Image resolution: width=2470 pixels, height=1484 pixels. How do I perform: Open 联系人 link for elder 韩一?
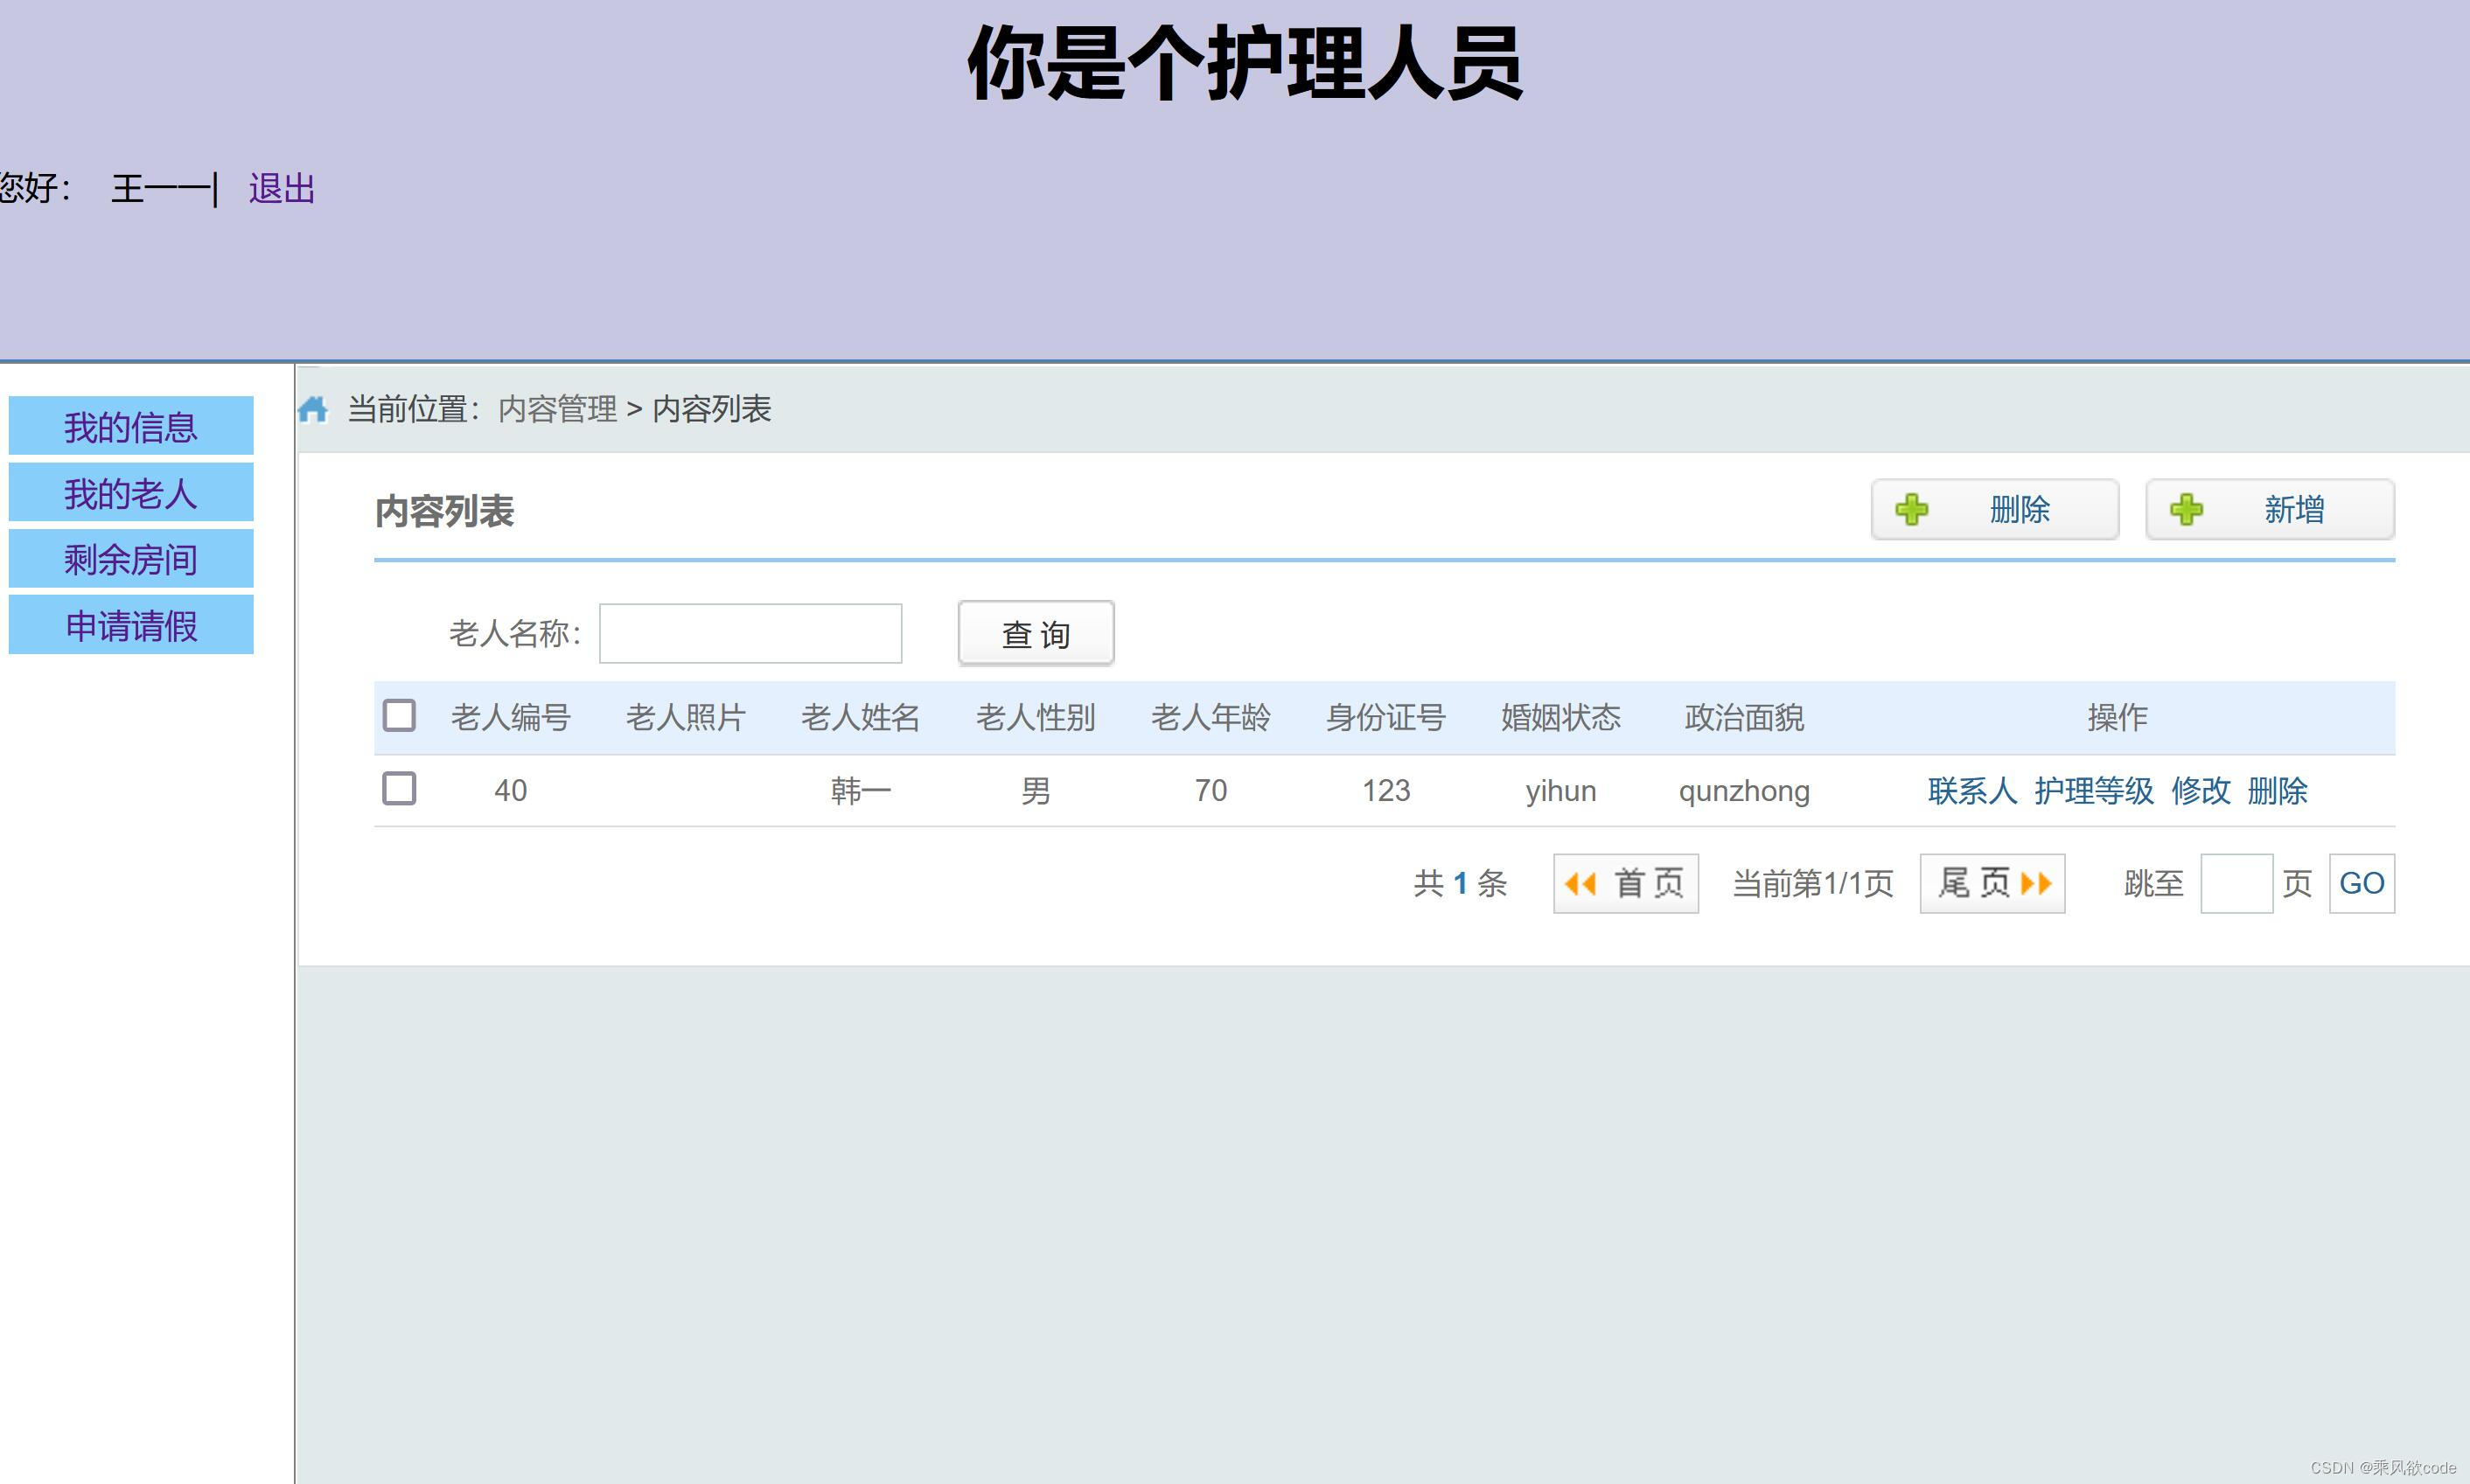[x=1971, y=790]
